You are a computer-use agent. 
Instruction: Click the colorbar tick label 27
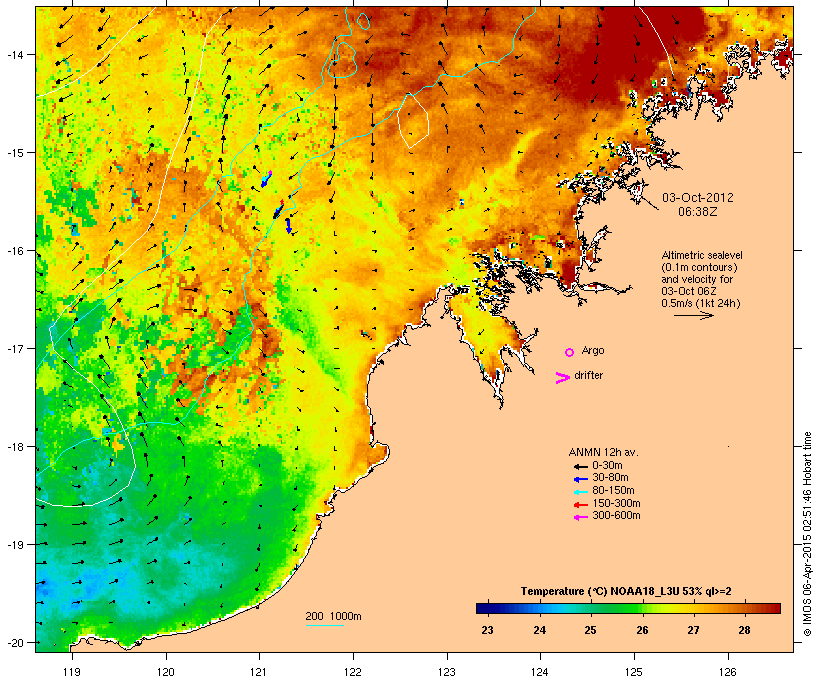tap(693, 630)
